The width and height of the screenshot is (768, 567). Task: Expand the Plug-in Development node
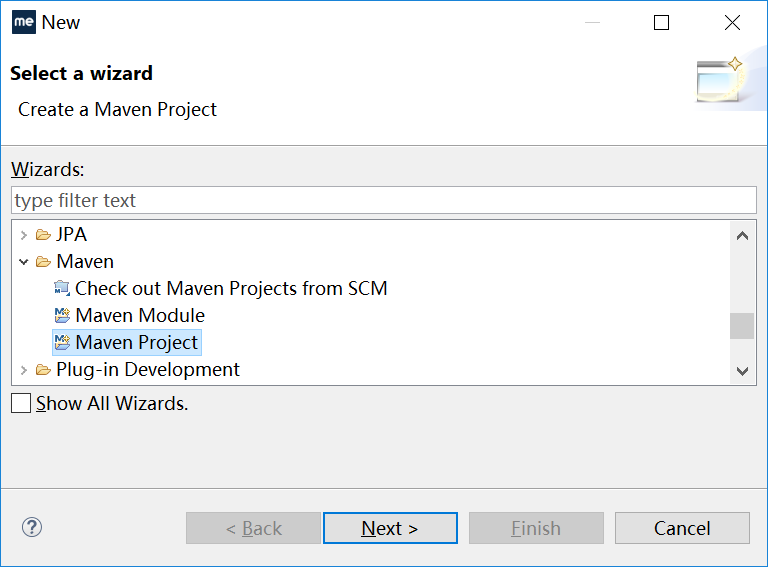click(x=24, y=370)
